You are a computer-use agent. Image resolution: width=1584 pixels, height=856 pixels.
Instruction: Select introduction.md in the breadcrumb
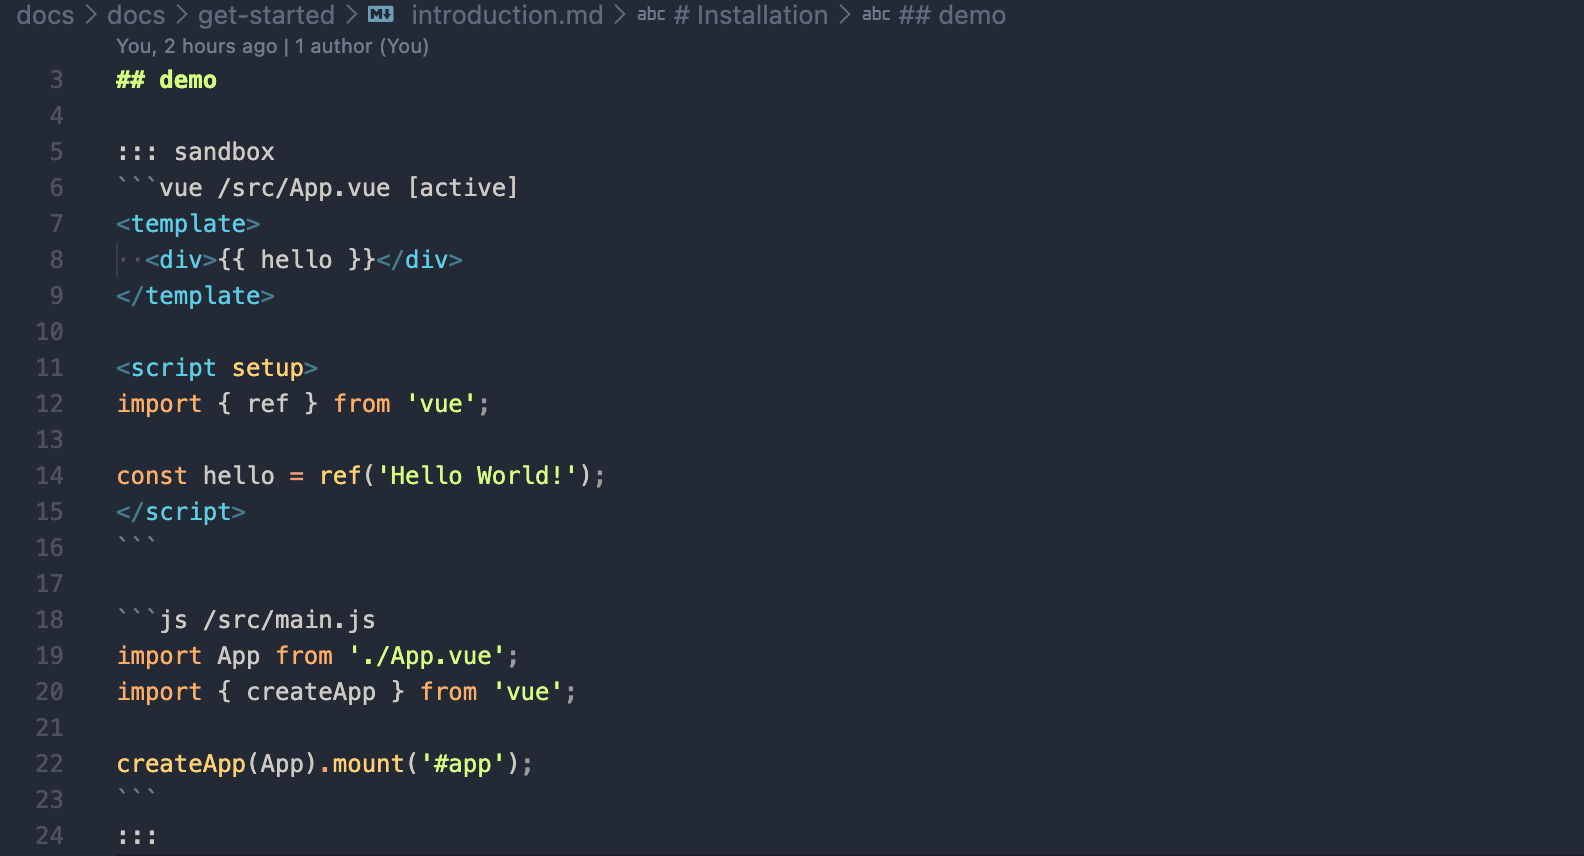click(x=507, y=15)
